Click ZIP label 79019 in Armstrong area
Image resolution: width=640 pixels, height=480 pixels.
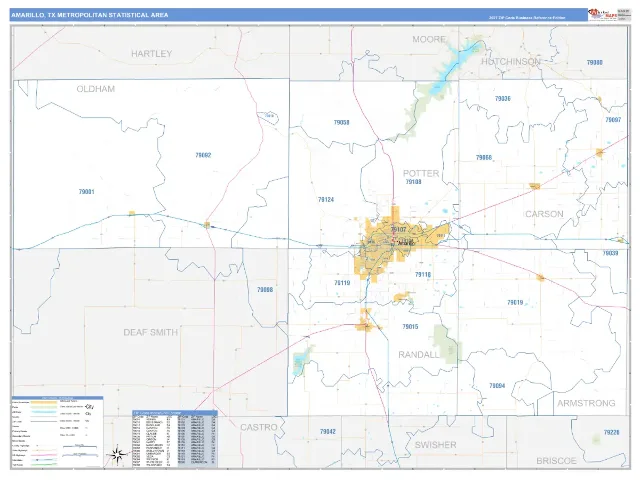pos(515,302)
